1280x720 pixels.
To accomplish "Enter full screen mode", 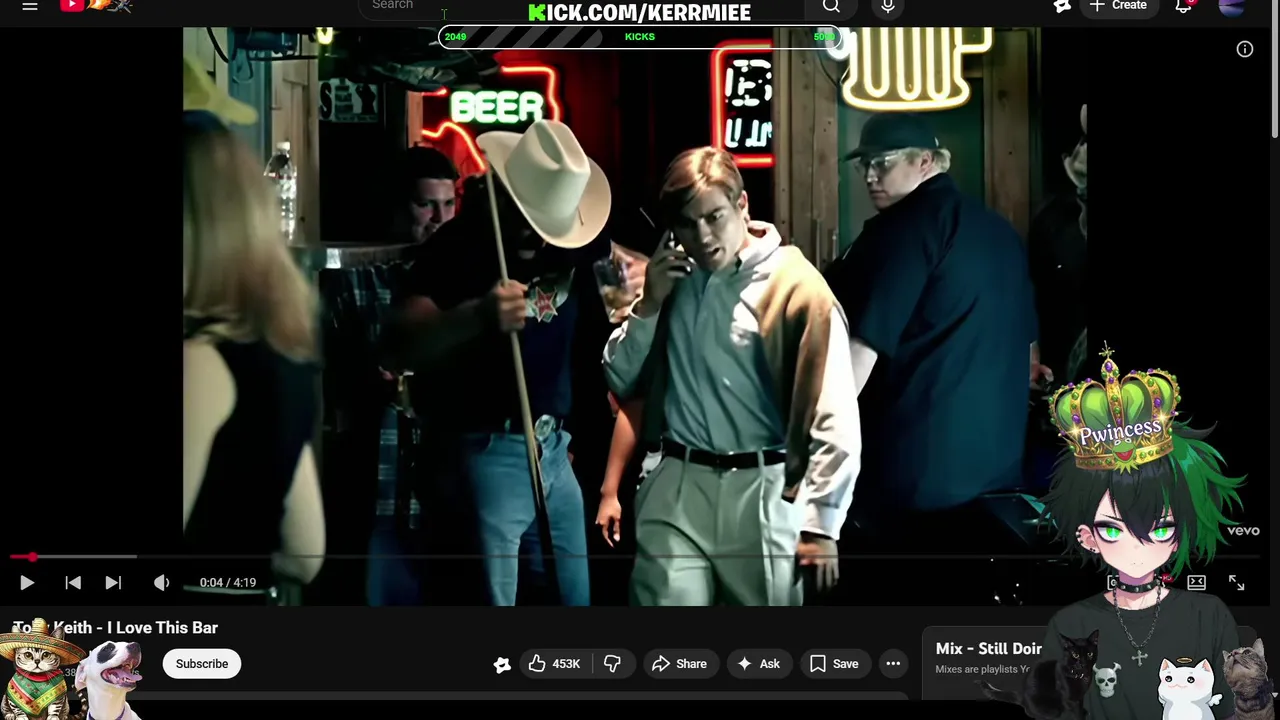I will click(x=1237, y=583).
